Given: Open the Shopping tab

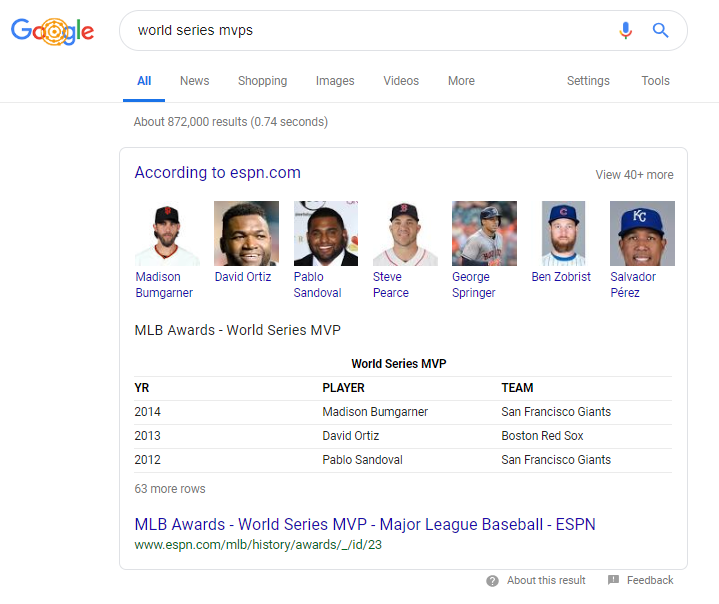Looking at the screenshot, I should tap(262, 81).
